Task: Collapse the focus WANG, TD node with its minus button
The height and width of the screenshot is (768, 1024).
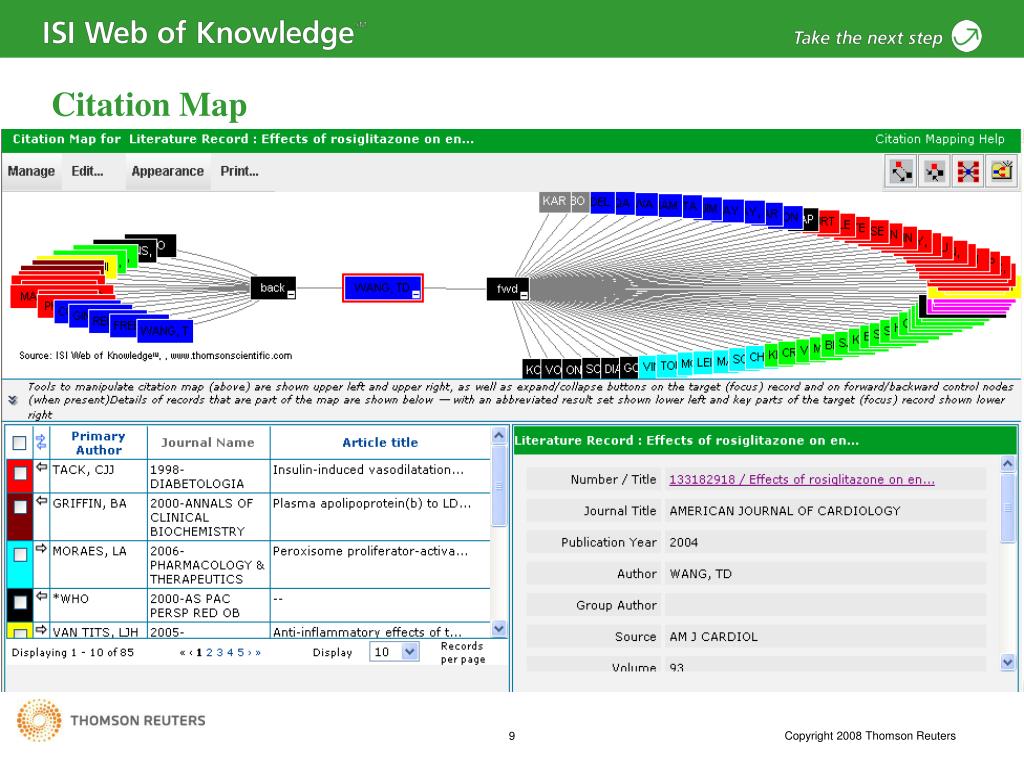Action: tap(416, 295)
